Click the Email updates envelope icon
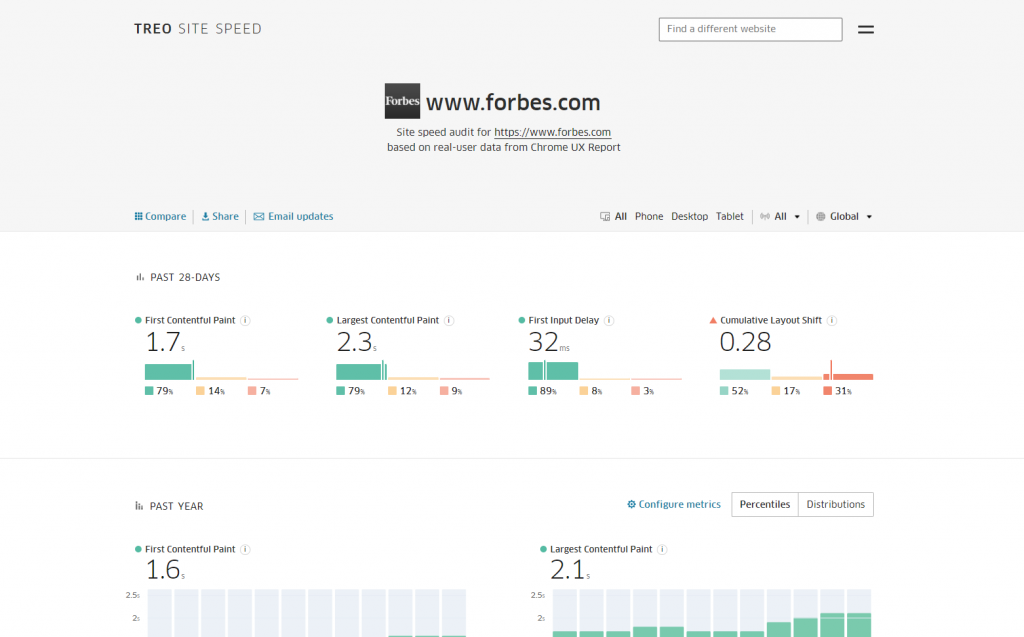The height and width of the screenshot is (637, 1024). [x=259, y=216]
